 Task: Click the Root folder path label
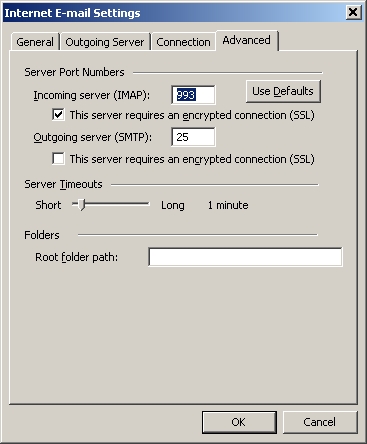tap(76, 257)
